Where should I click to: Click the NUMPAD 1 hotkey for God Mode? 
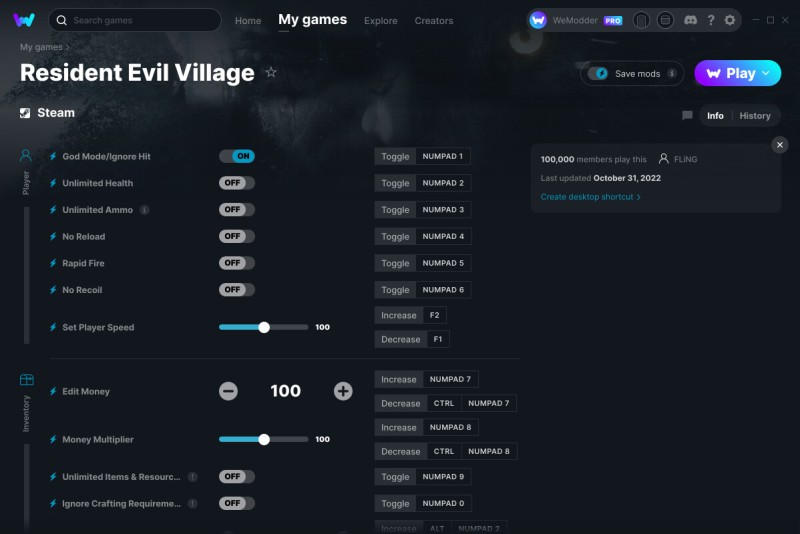(x=443, y=156)
